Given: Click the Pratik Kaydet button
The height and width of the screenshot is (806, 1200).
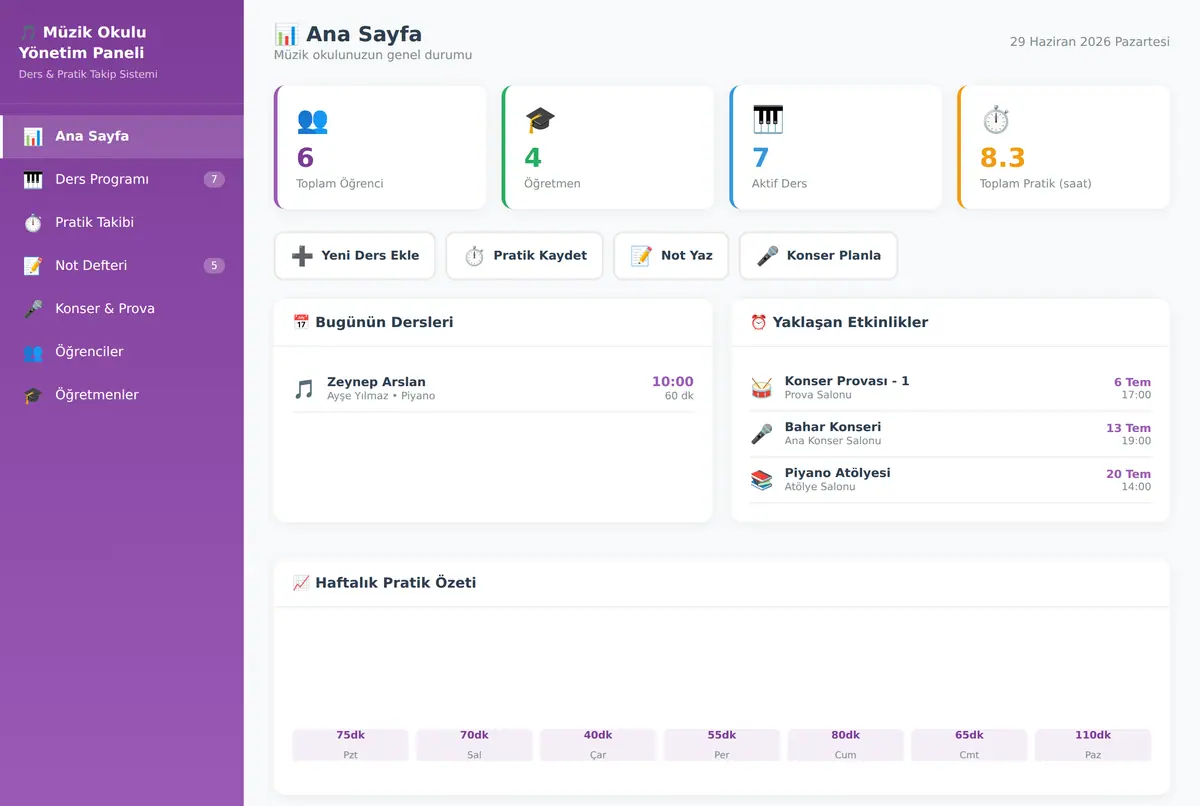Looking at the screenshot, I should click(525, 256).
